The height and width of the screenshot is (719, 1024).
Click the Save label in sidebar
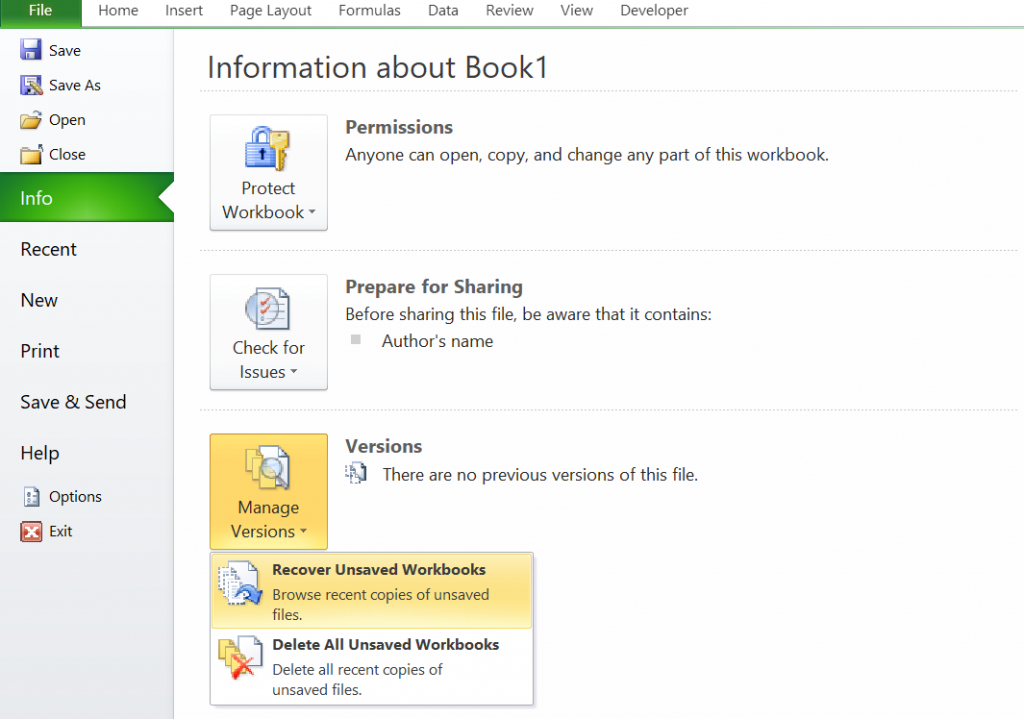65,50
